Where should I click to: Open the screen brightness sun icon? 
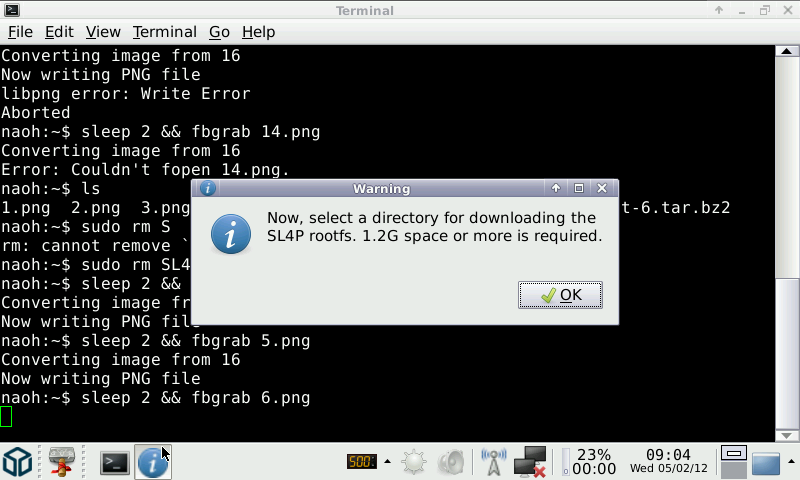414,462
